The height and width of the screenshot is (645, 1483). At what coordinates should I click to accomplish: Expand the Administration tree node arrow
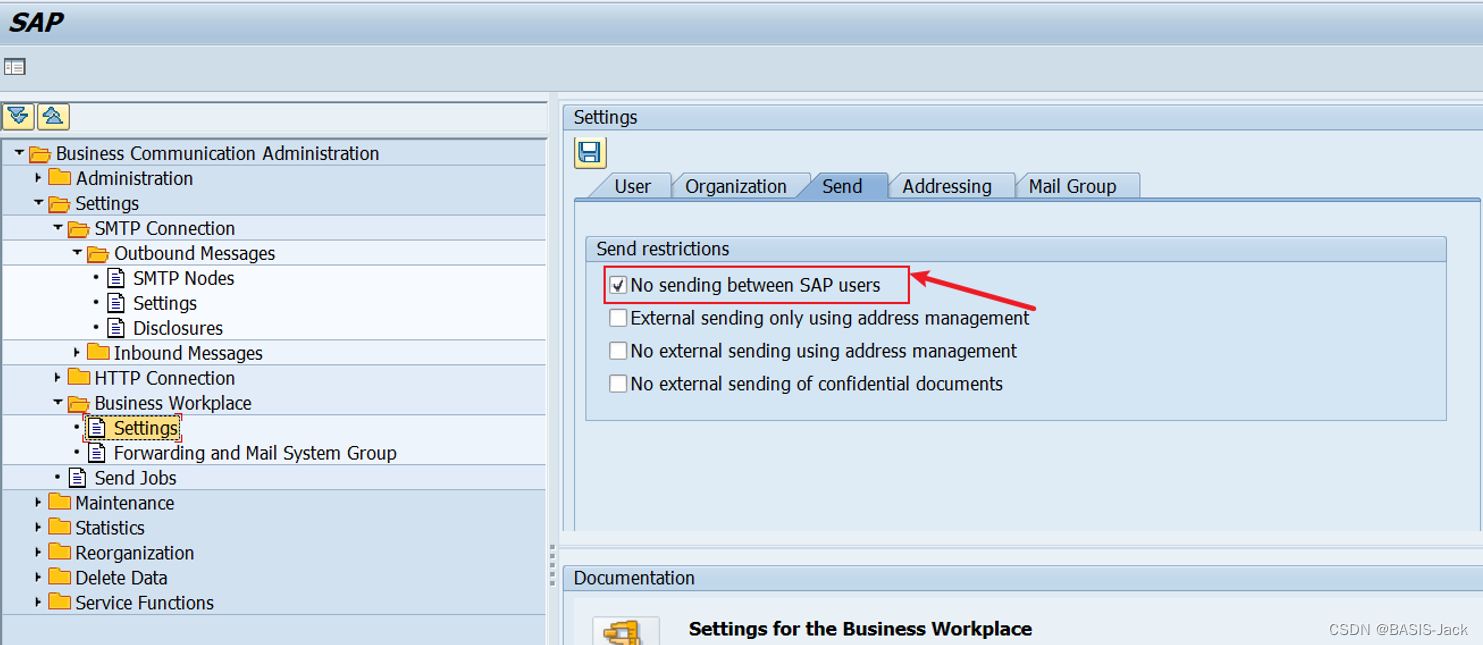pos(38,178)
